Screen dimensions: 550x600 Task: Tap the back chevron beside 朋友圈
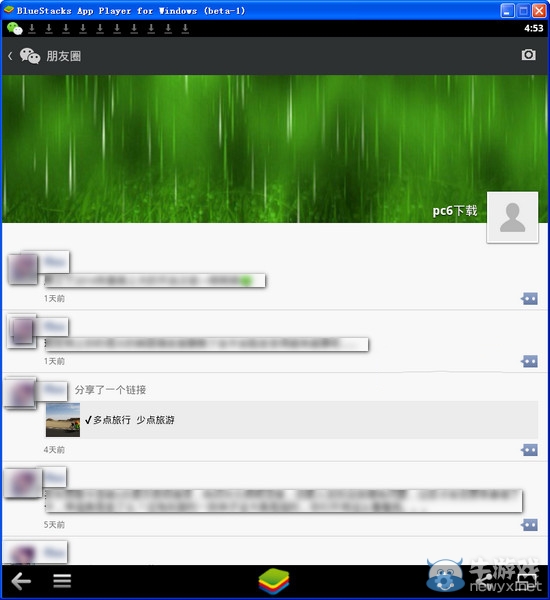(10, 56)
